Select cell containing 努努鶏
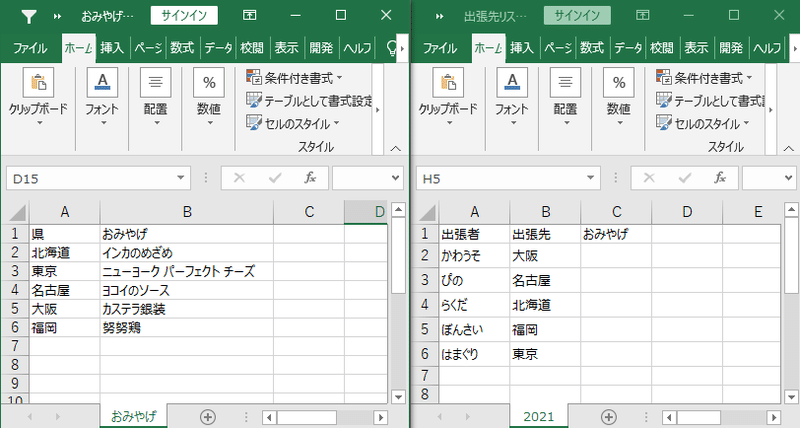 coord(187,328)
